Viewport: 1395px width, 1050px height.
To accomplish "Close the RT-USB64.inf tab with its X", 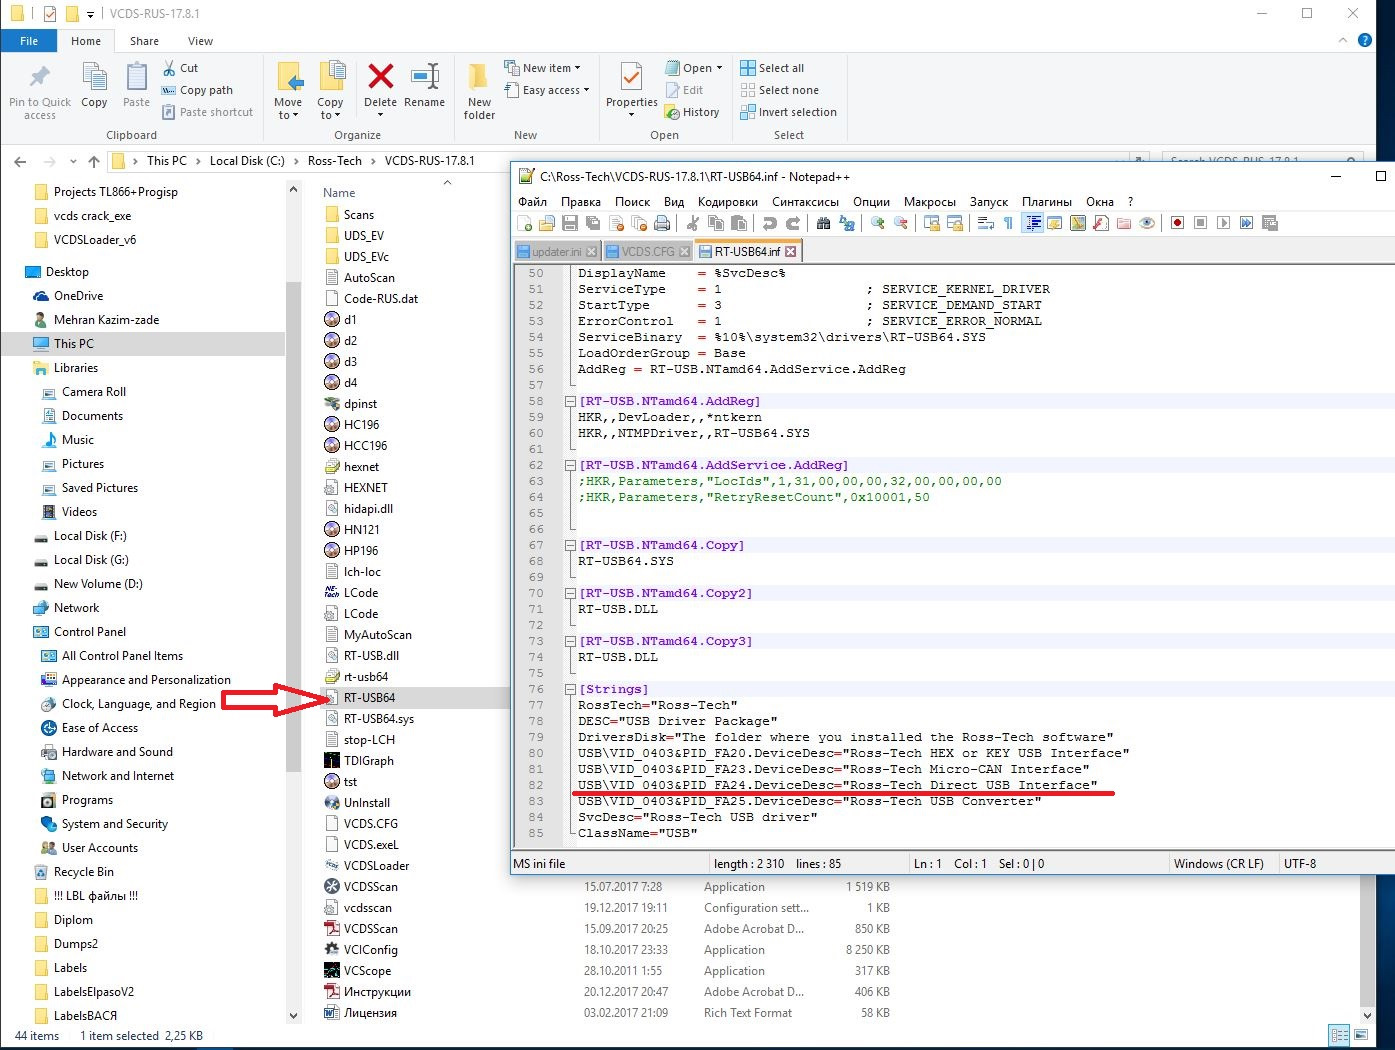I will 790,252.
